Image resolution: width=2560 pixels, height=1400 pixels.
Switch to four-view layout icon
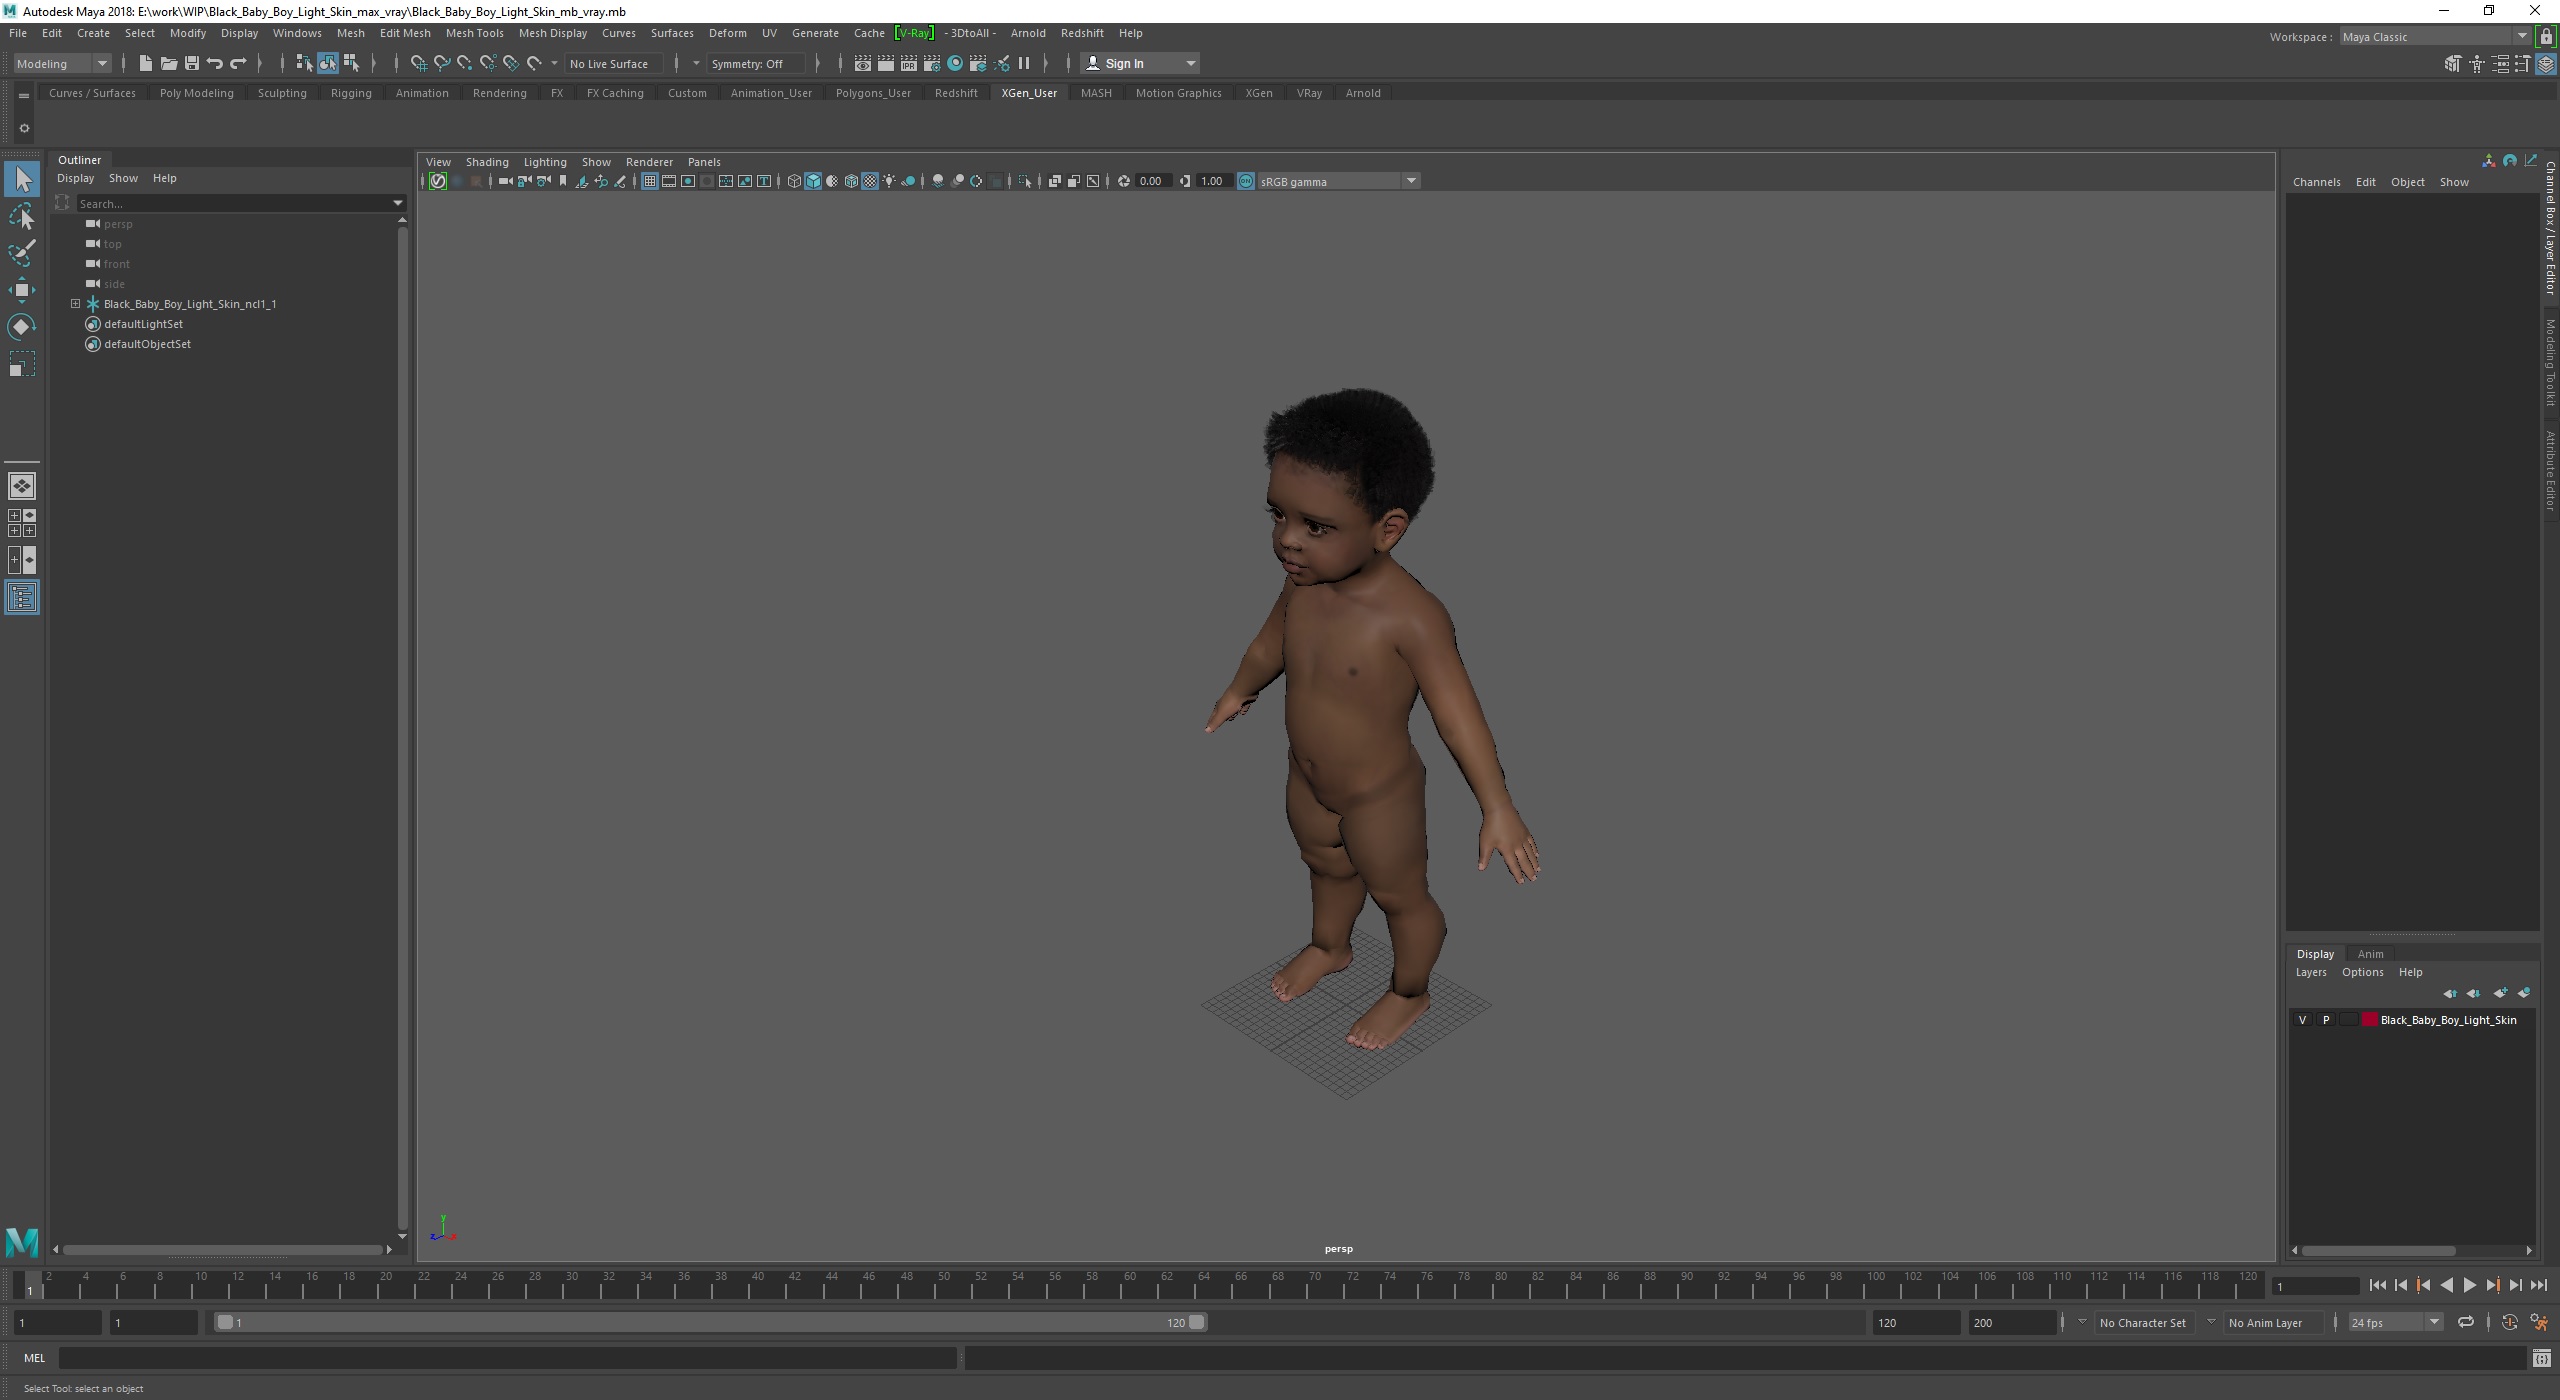(x=22, y=523)
